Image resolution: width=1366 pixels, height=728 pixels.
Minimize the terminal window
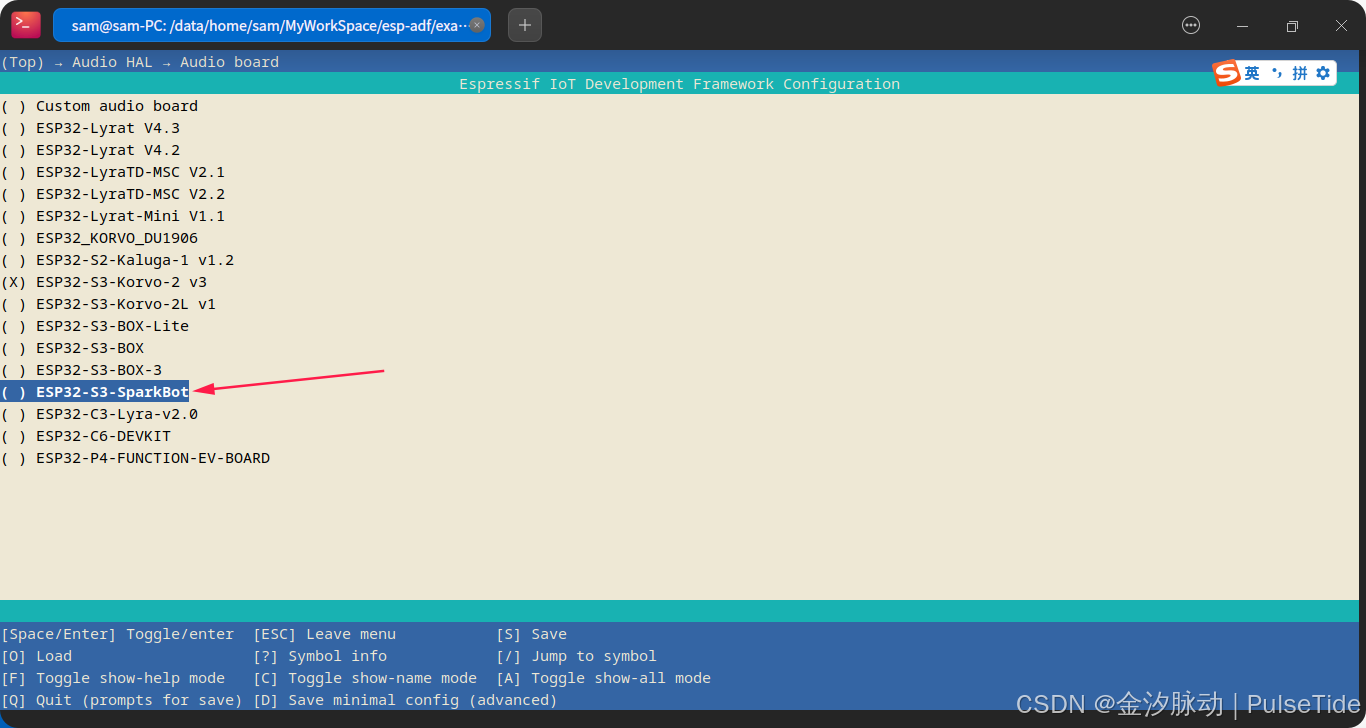[1242, 26]
